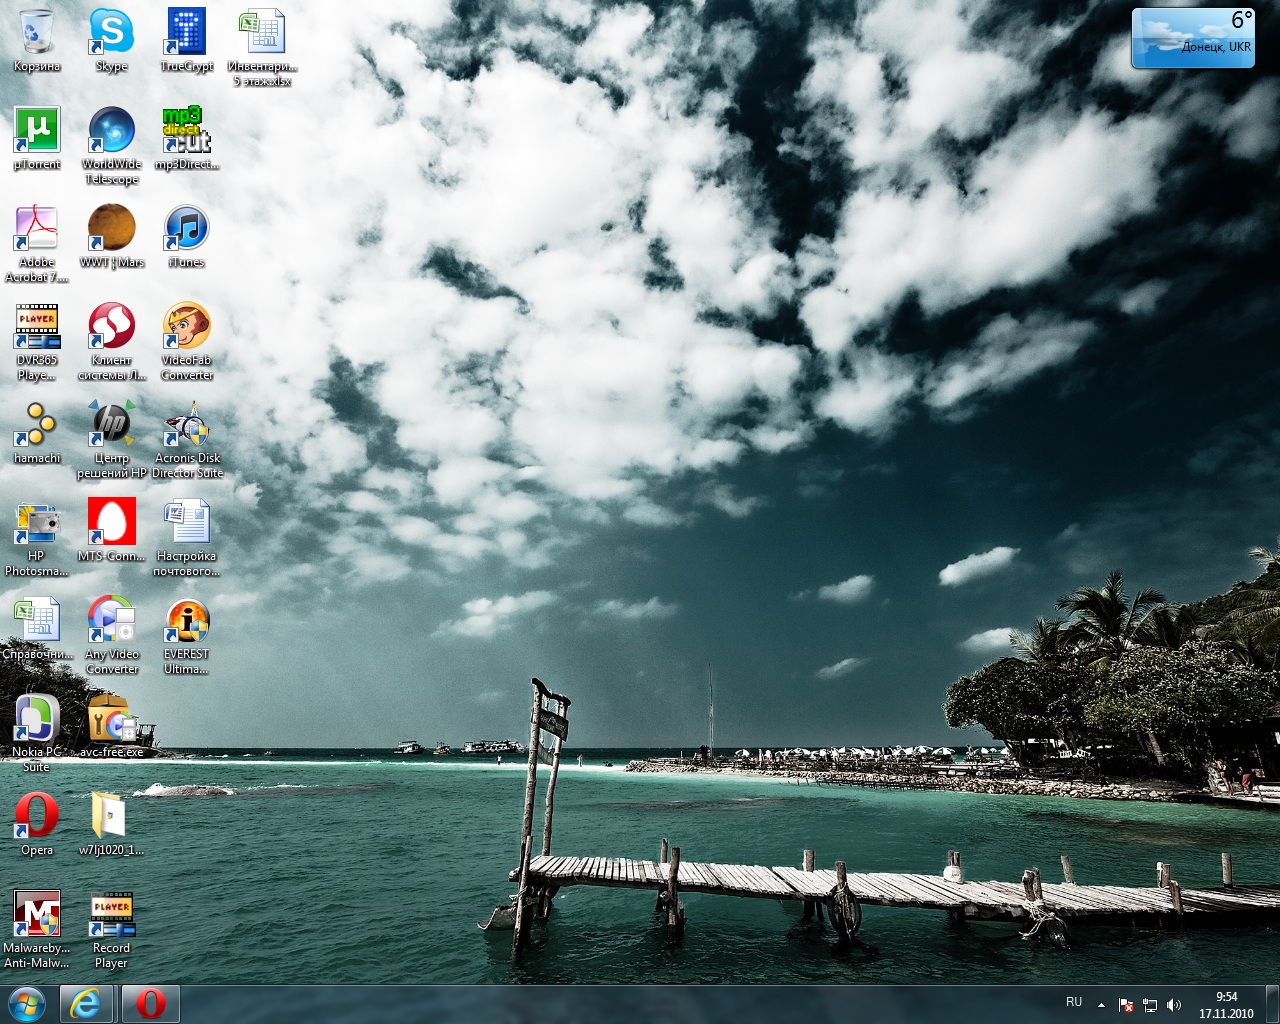Launch iTunes from the desktop
Image resolution: width=1280 pixels, height=1024 pixels.
pyautogui.click(x=186, y=237)
